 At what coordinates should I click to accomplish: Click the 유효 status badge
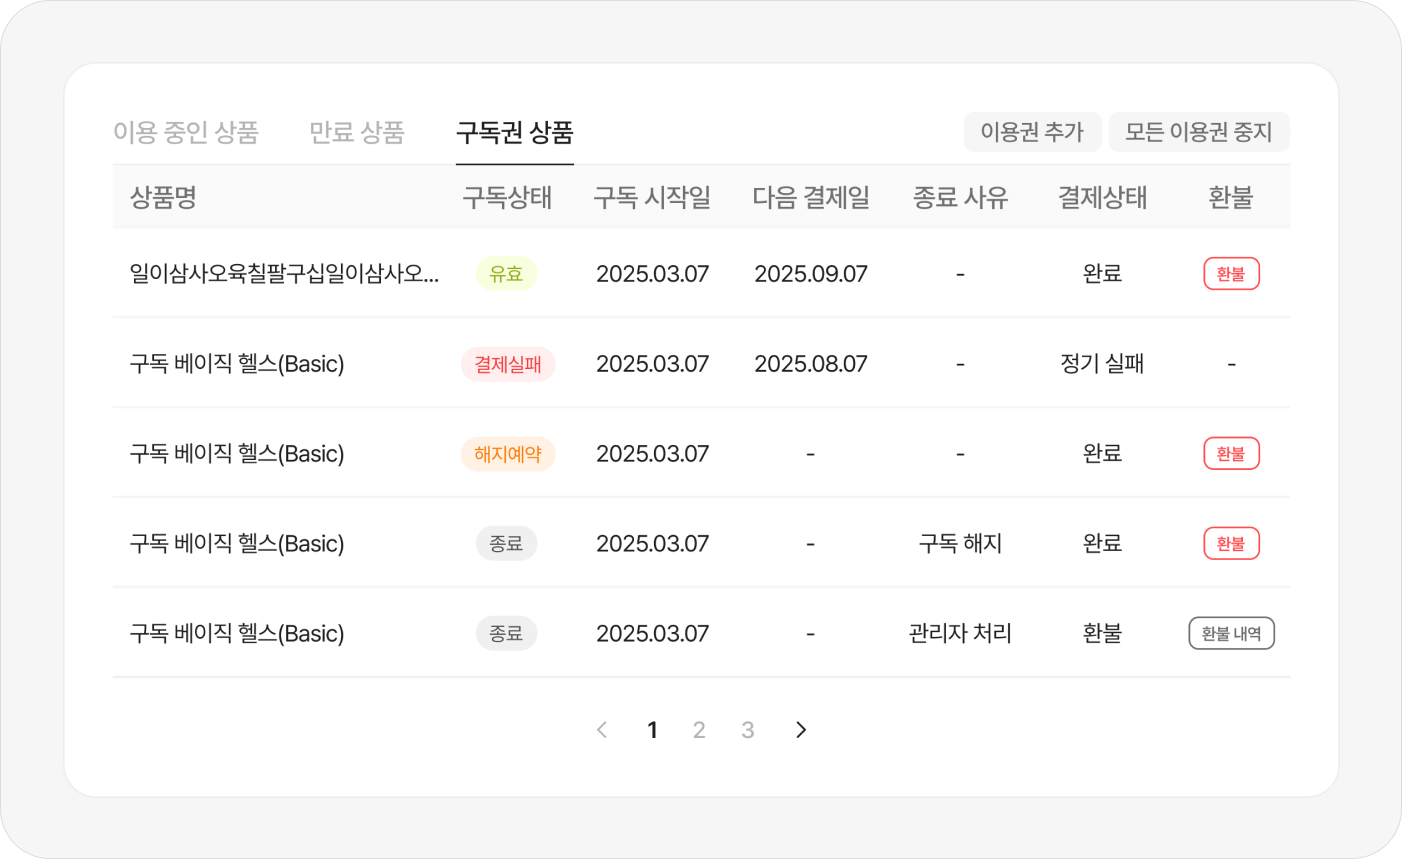[506, 274]
